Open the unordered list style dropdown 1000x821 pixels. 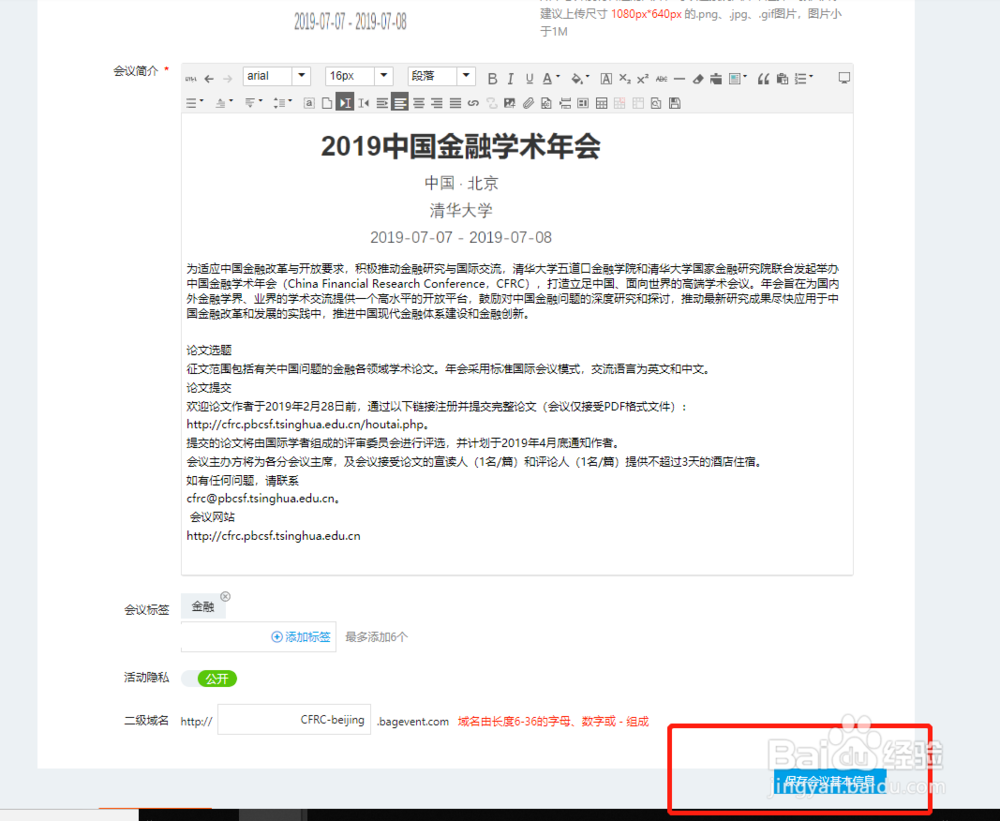click(202, 101)
